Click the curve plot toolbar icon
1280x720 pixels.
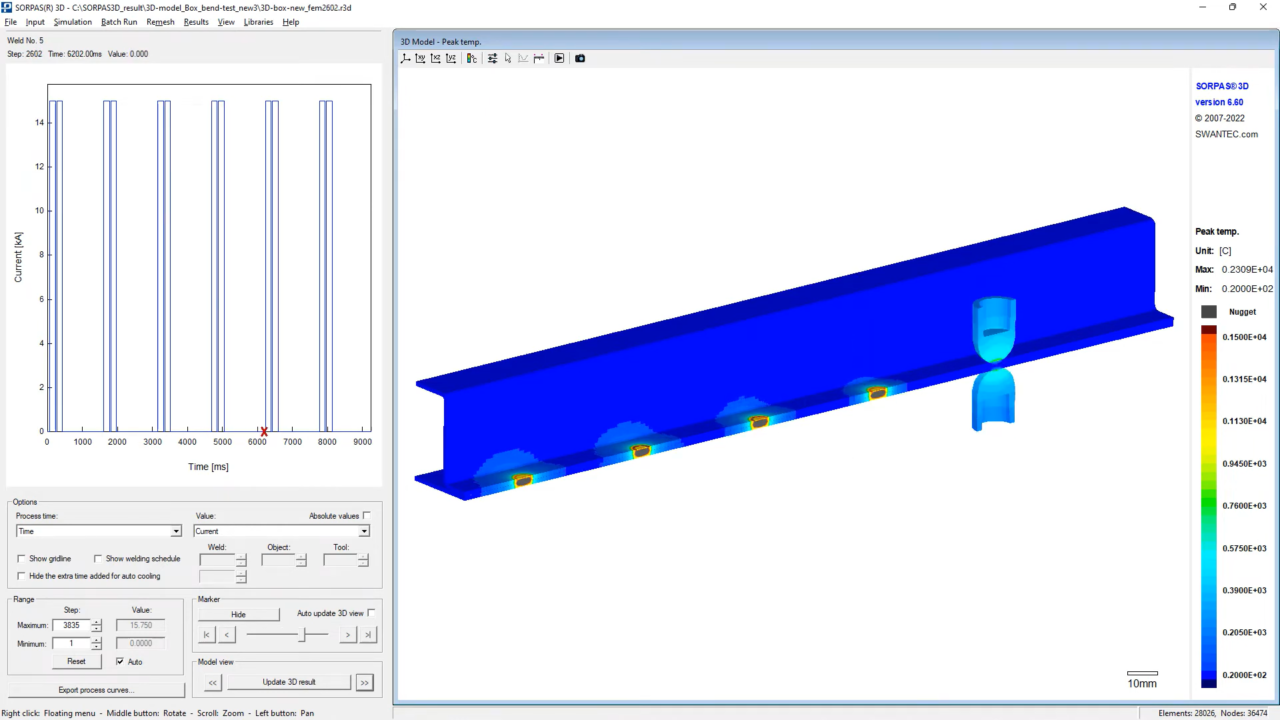point(523,58)
